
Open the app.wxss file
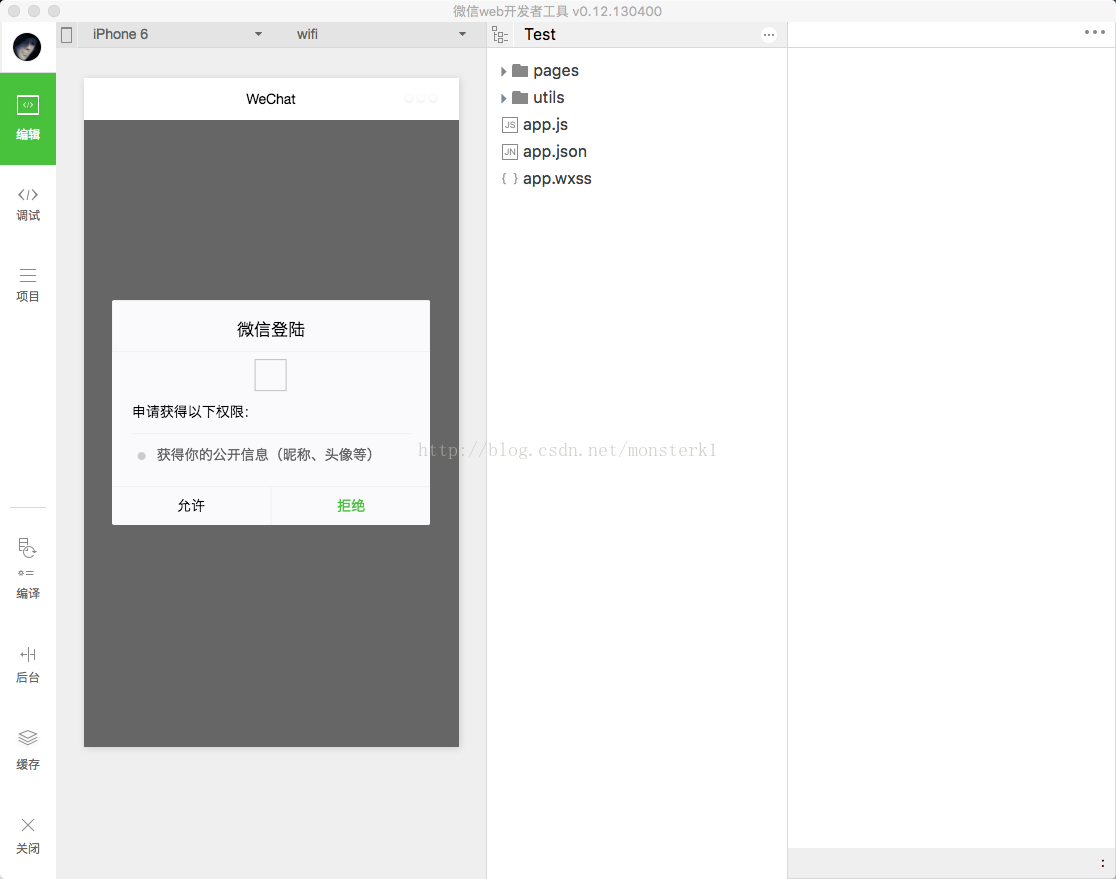click(557, 179)
